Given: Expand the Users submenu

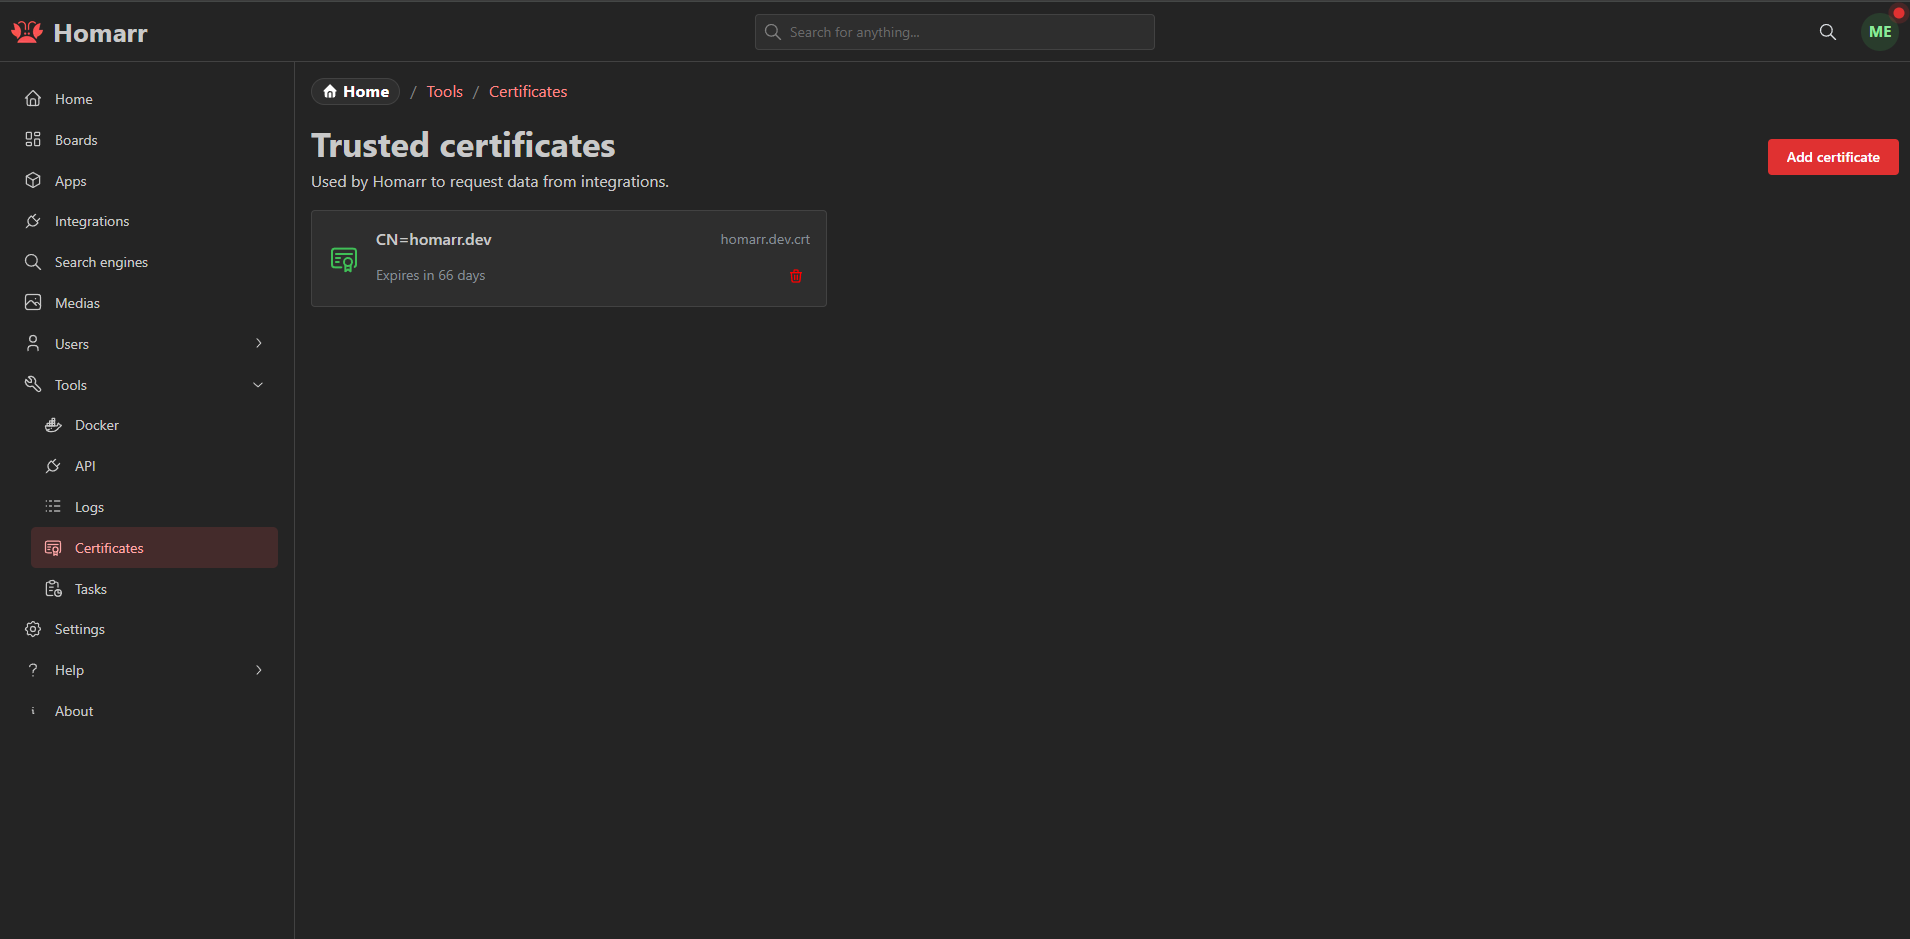Looking at the screenshot, I should [258, 344].
